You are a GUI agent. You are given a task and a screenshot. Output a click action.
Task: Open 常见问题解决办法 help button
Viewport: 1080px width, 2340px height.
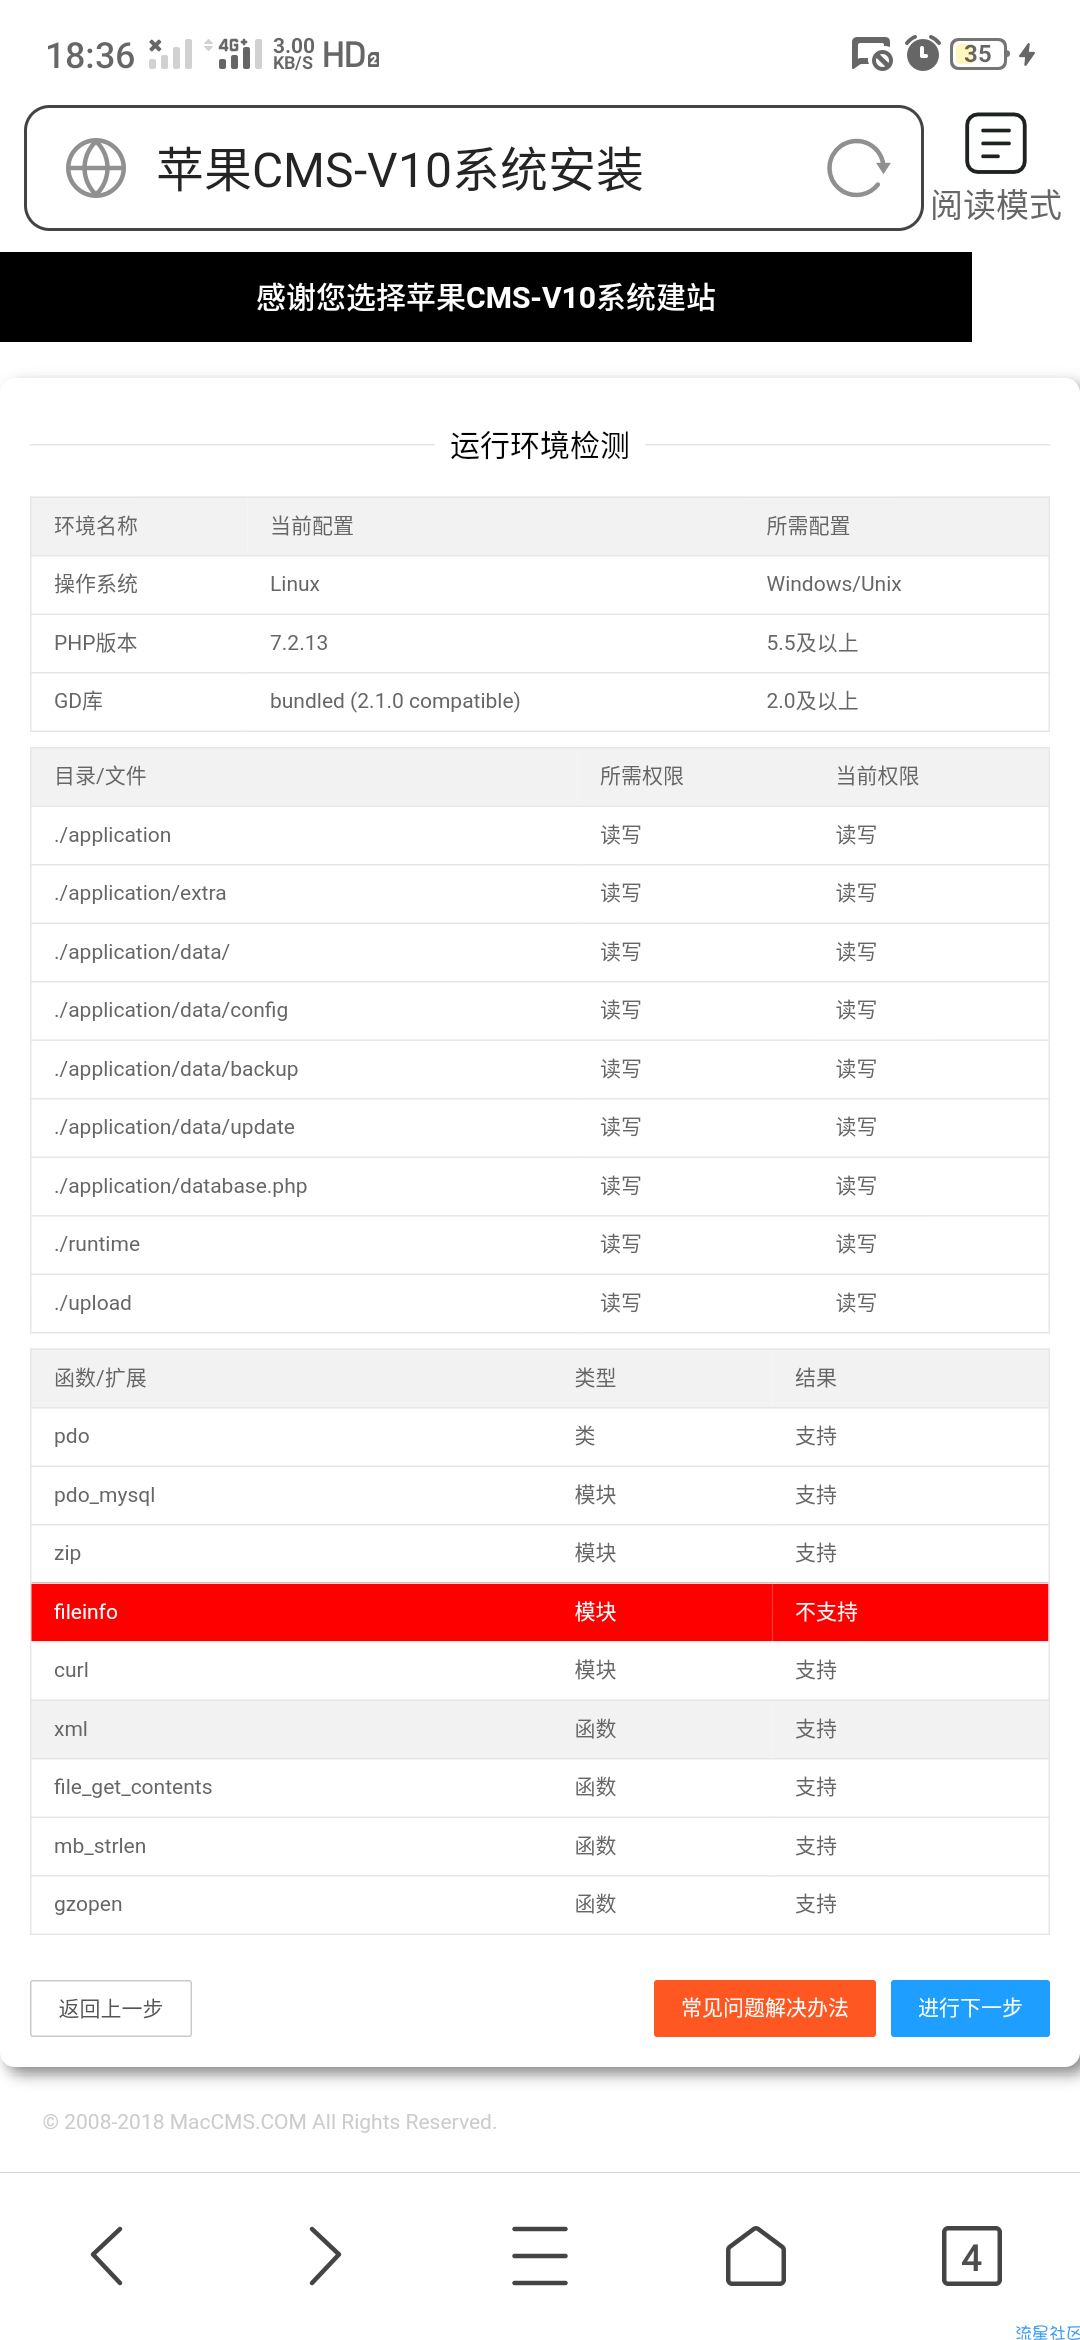765,2008
